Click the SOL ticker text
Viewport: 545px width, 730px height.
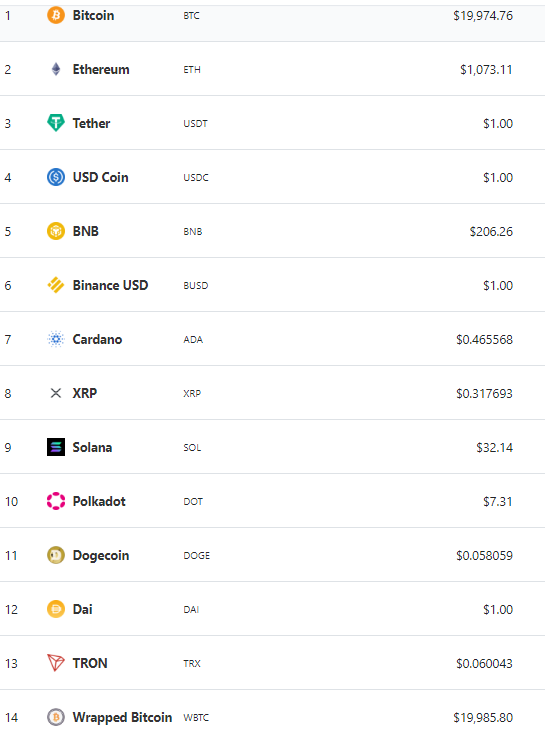[x=192, y=448]
